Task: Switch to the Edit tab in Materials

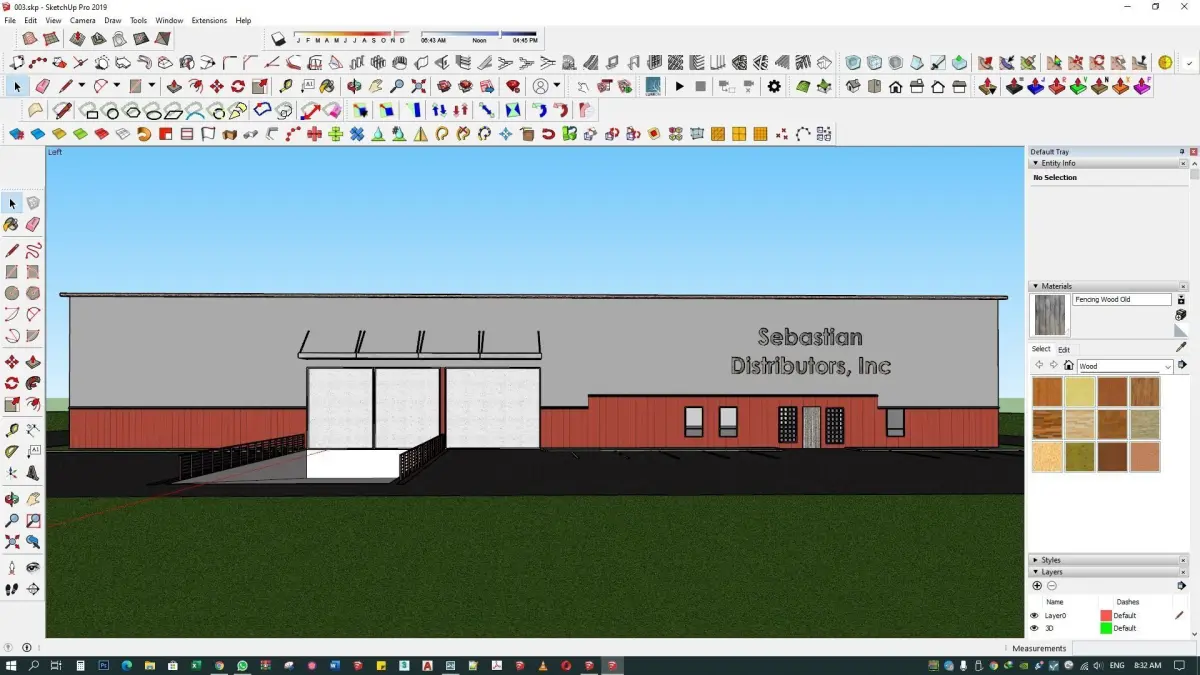Action: tap(1064, 350)
